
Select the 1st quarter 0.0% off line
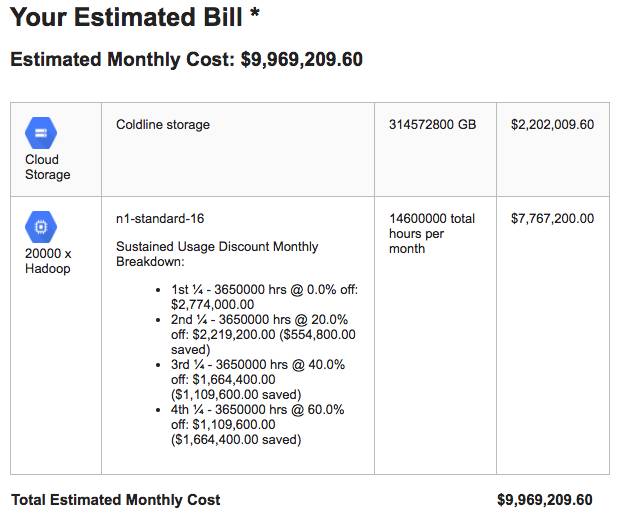click(264, 297)
